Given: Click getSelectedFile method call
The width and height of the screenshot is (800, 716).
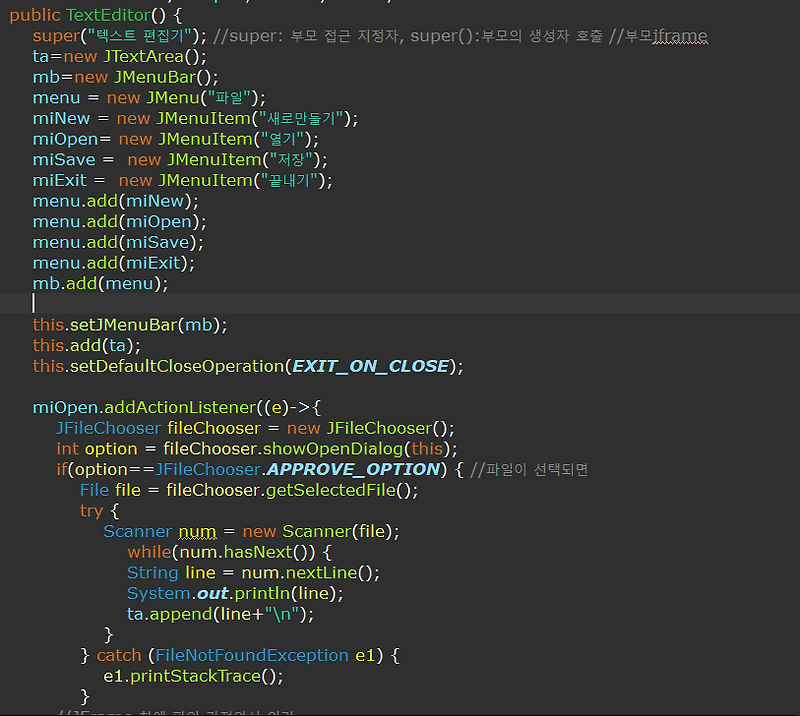Looking at the screenshot, I should 331,490.
